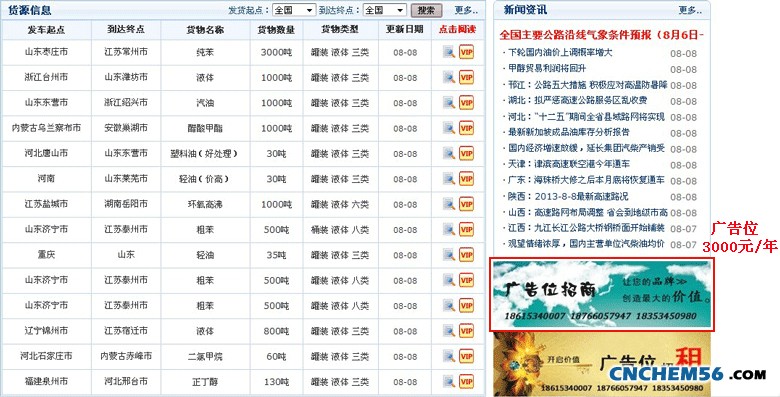Click the 桶装 液体 八类 cargo type cell
The width and height of the screenshot is (780, 397).
340,229
